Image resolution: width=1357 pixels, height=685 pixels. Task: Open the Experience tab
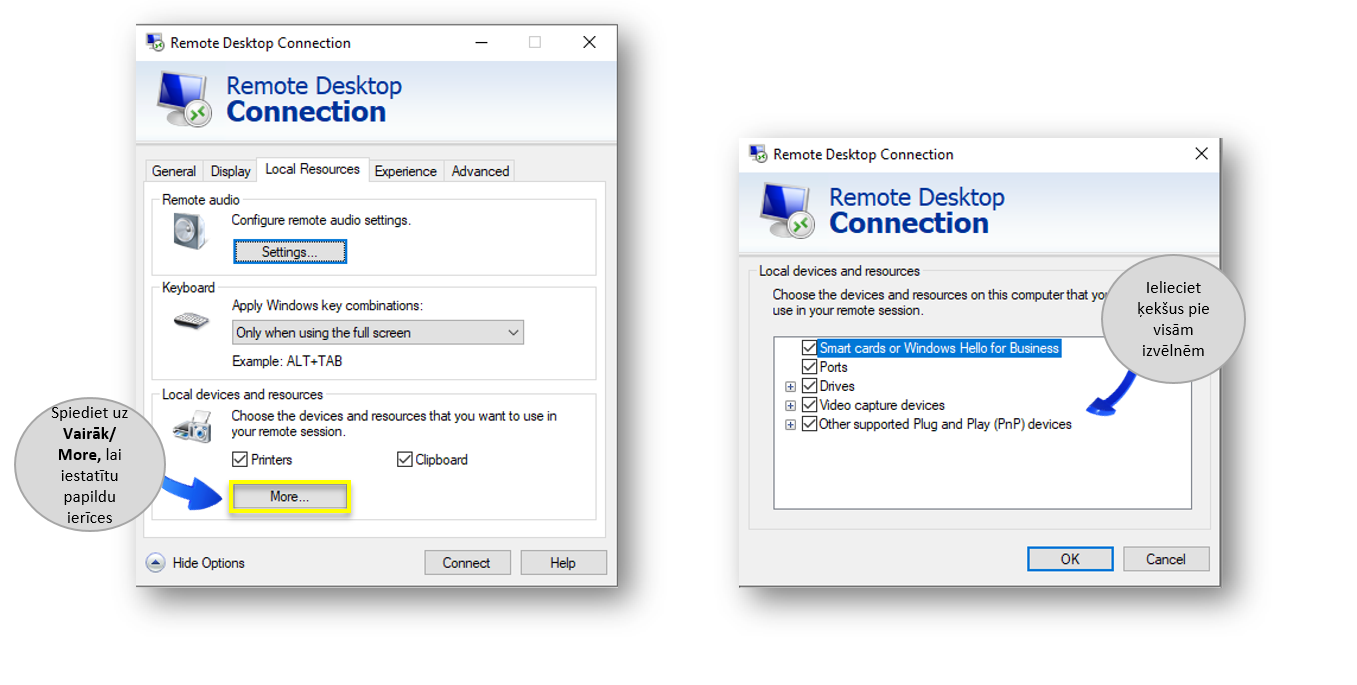[405, 171]
